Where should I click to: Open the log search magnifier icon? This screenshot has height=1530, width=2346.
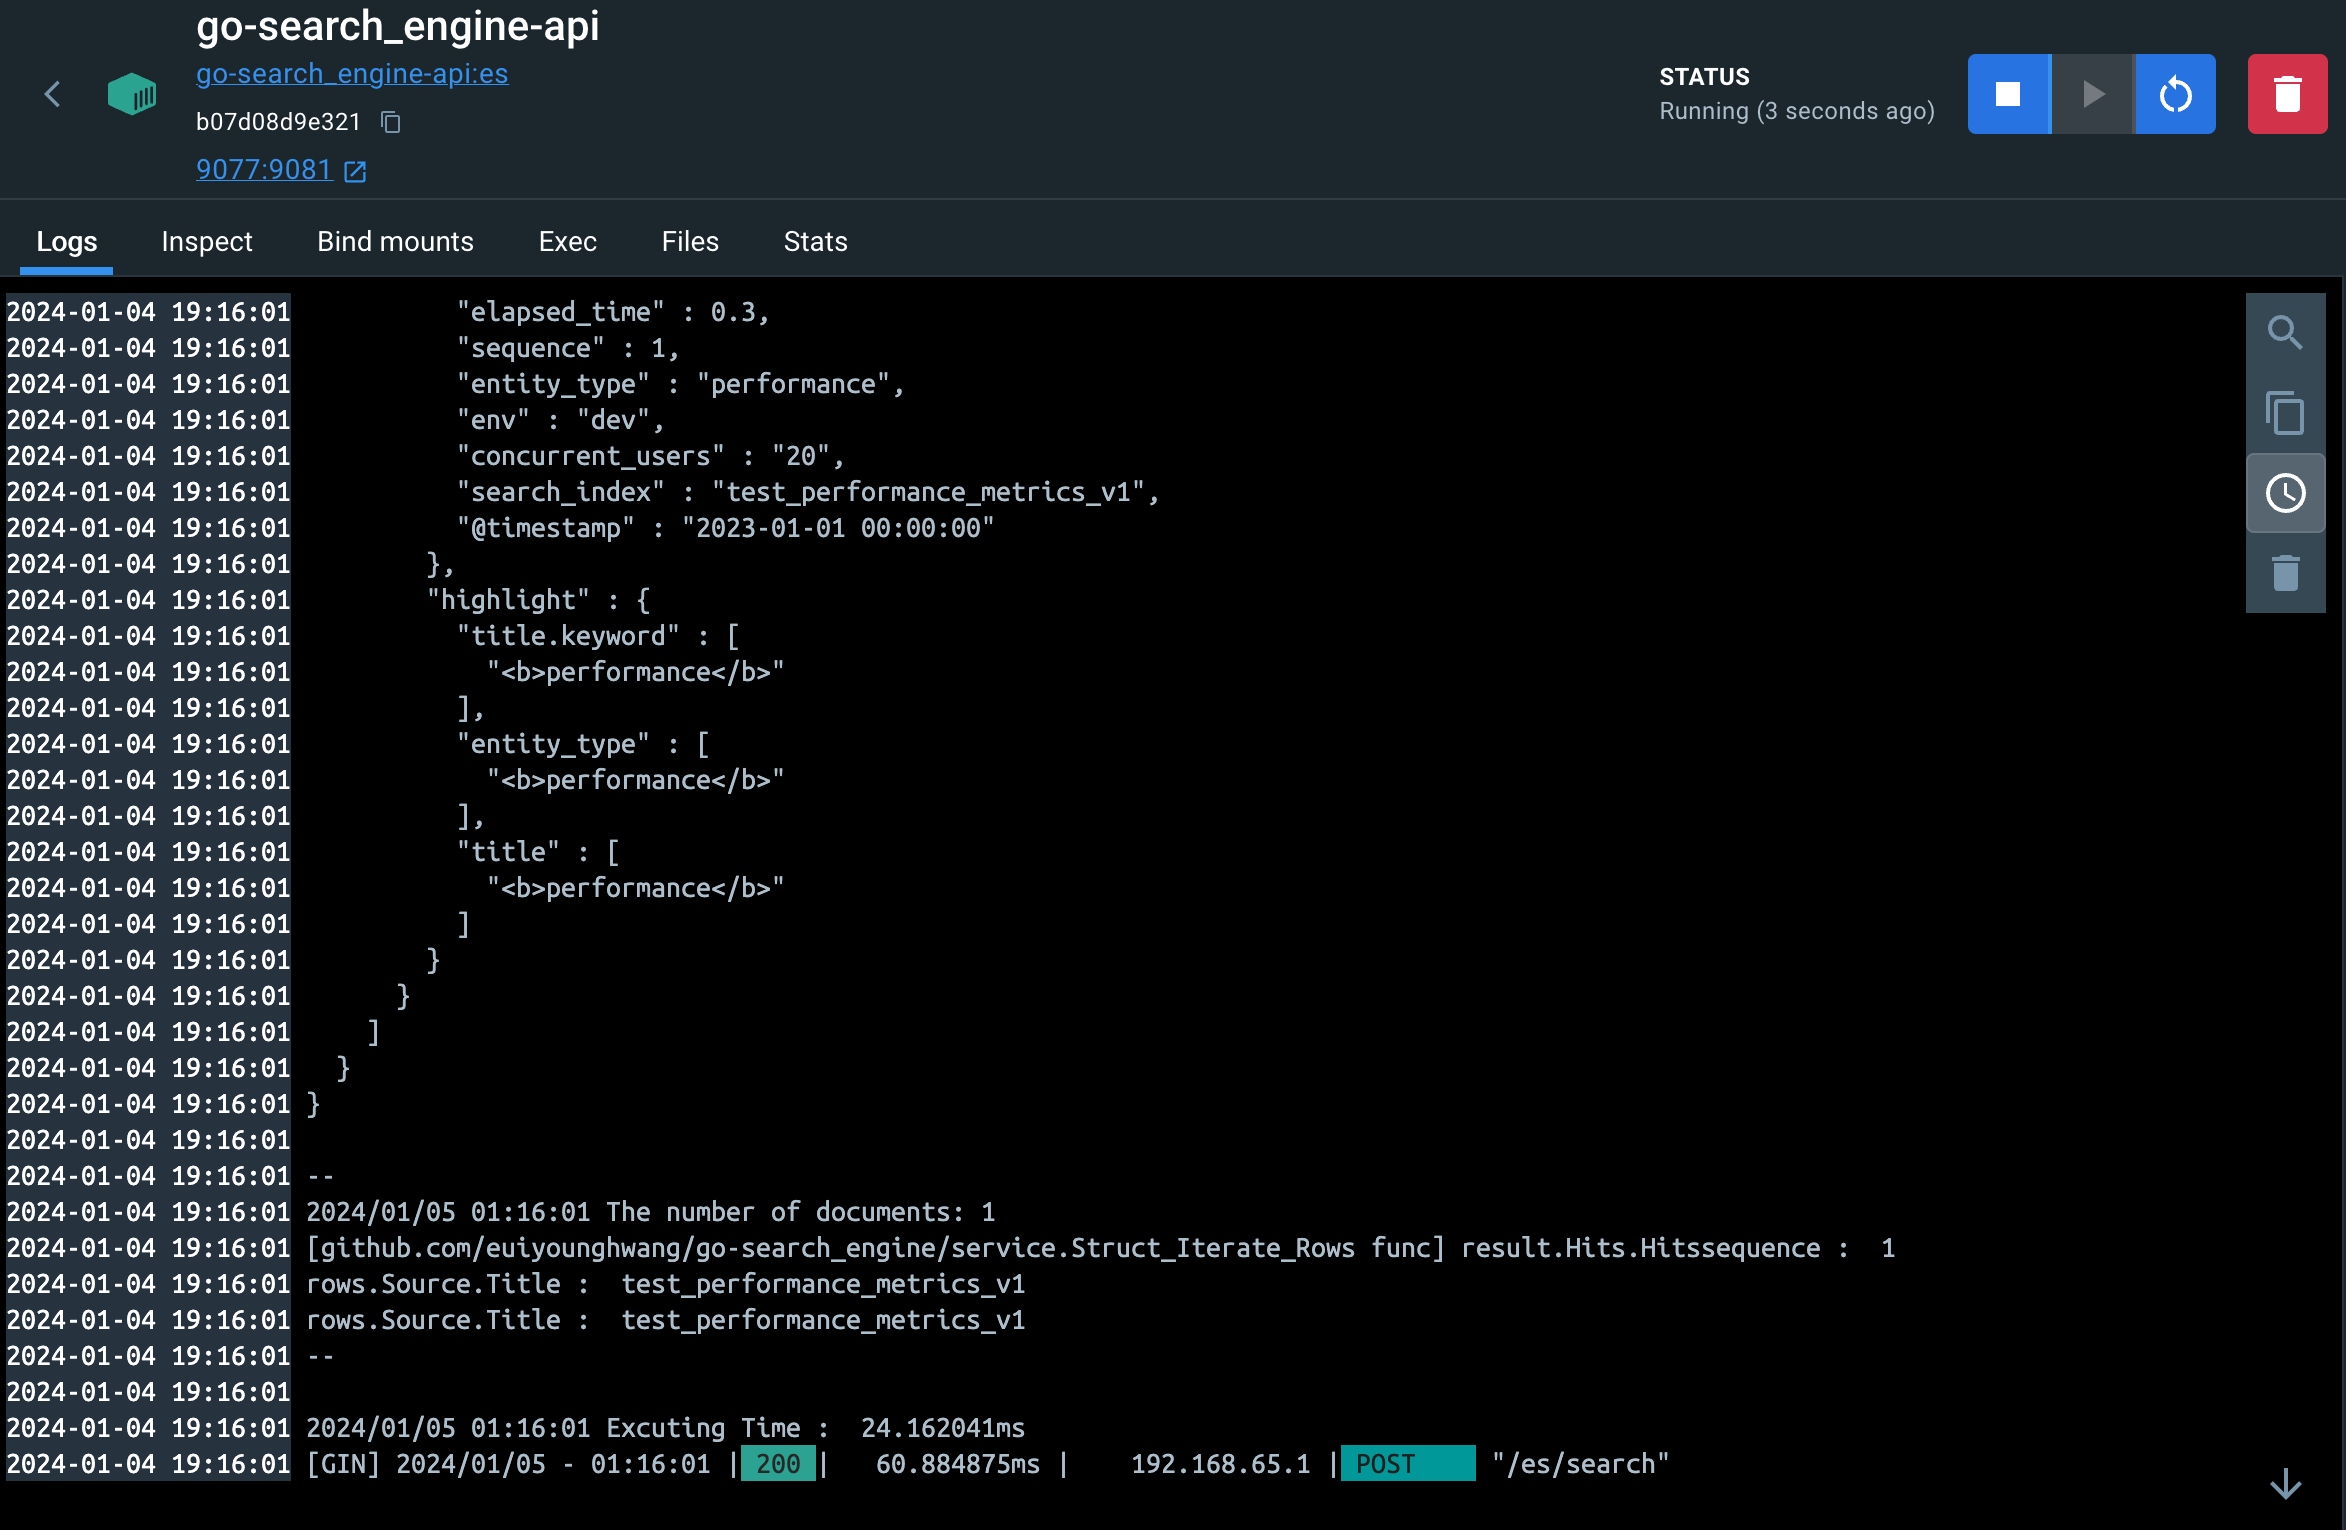click(2285, 333)
